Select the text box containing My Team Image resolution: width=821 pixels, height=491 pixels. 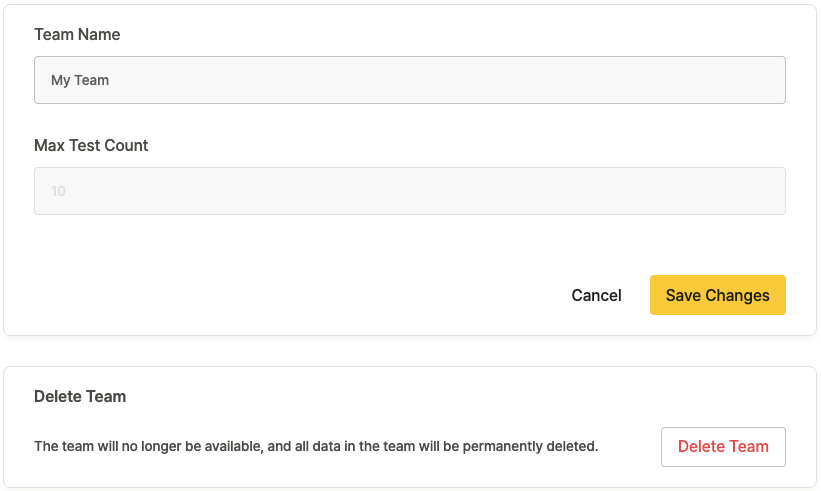point(410,80)
